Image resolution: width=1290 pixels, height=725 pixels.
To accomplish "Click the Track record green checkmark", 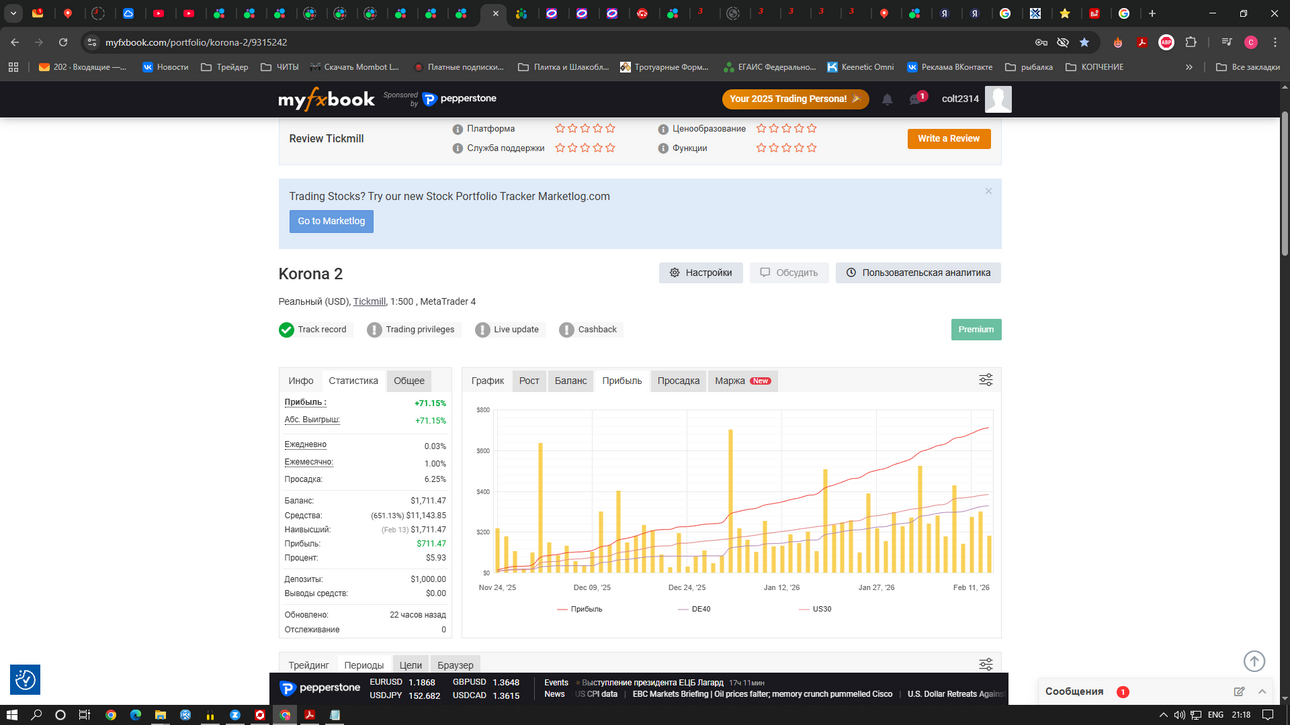I will click(x=286, y=330).
